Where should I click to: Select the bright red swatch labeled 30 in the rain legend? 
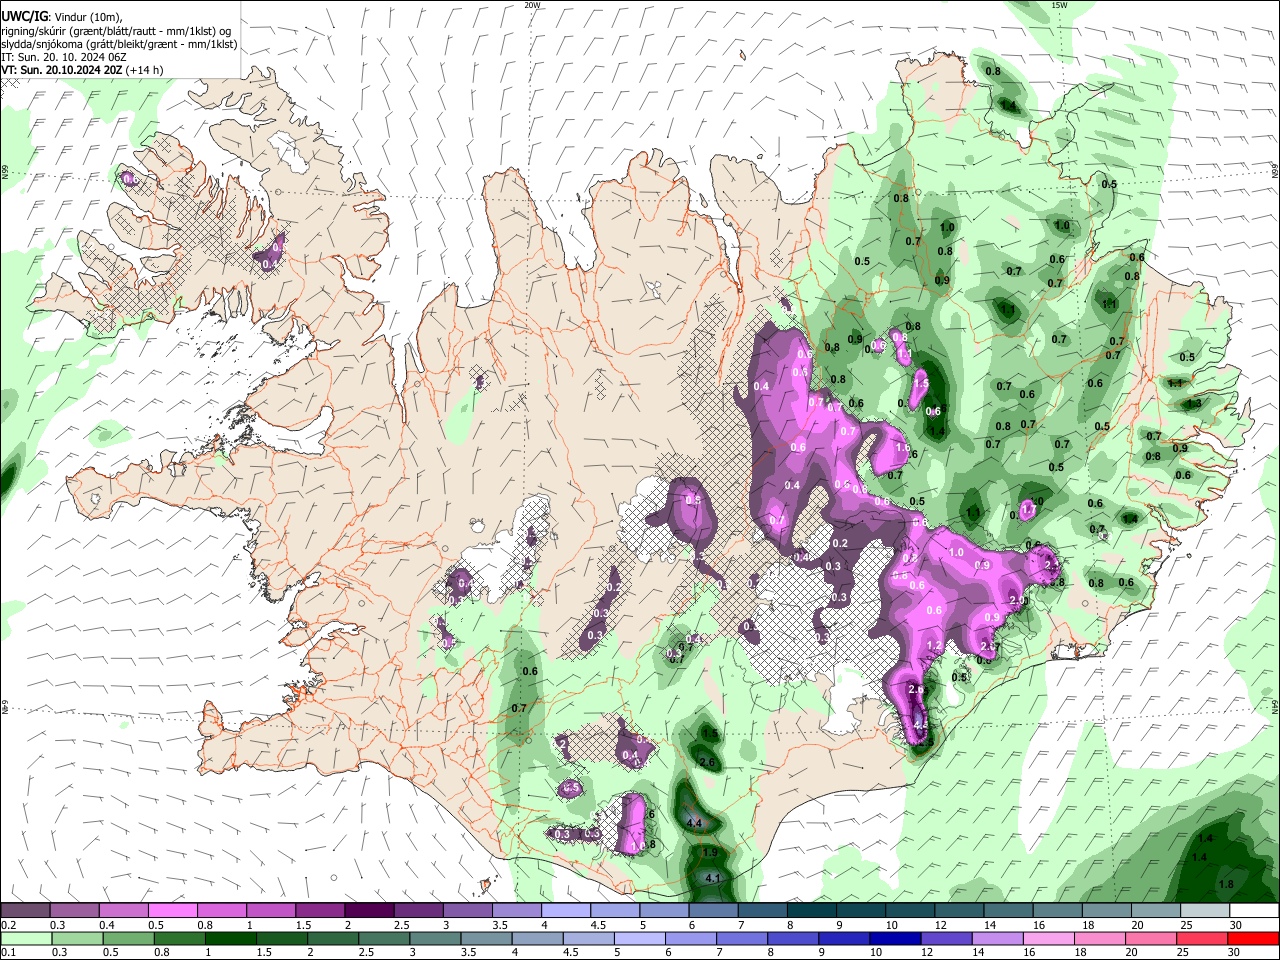point(1254,939)
